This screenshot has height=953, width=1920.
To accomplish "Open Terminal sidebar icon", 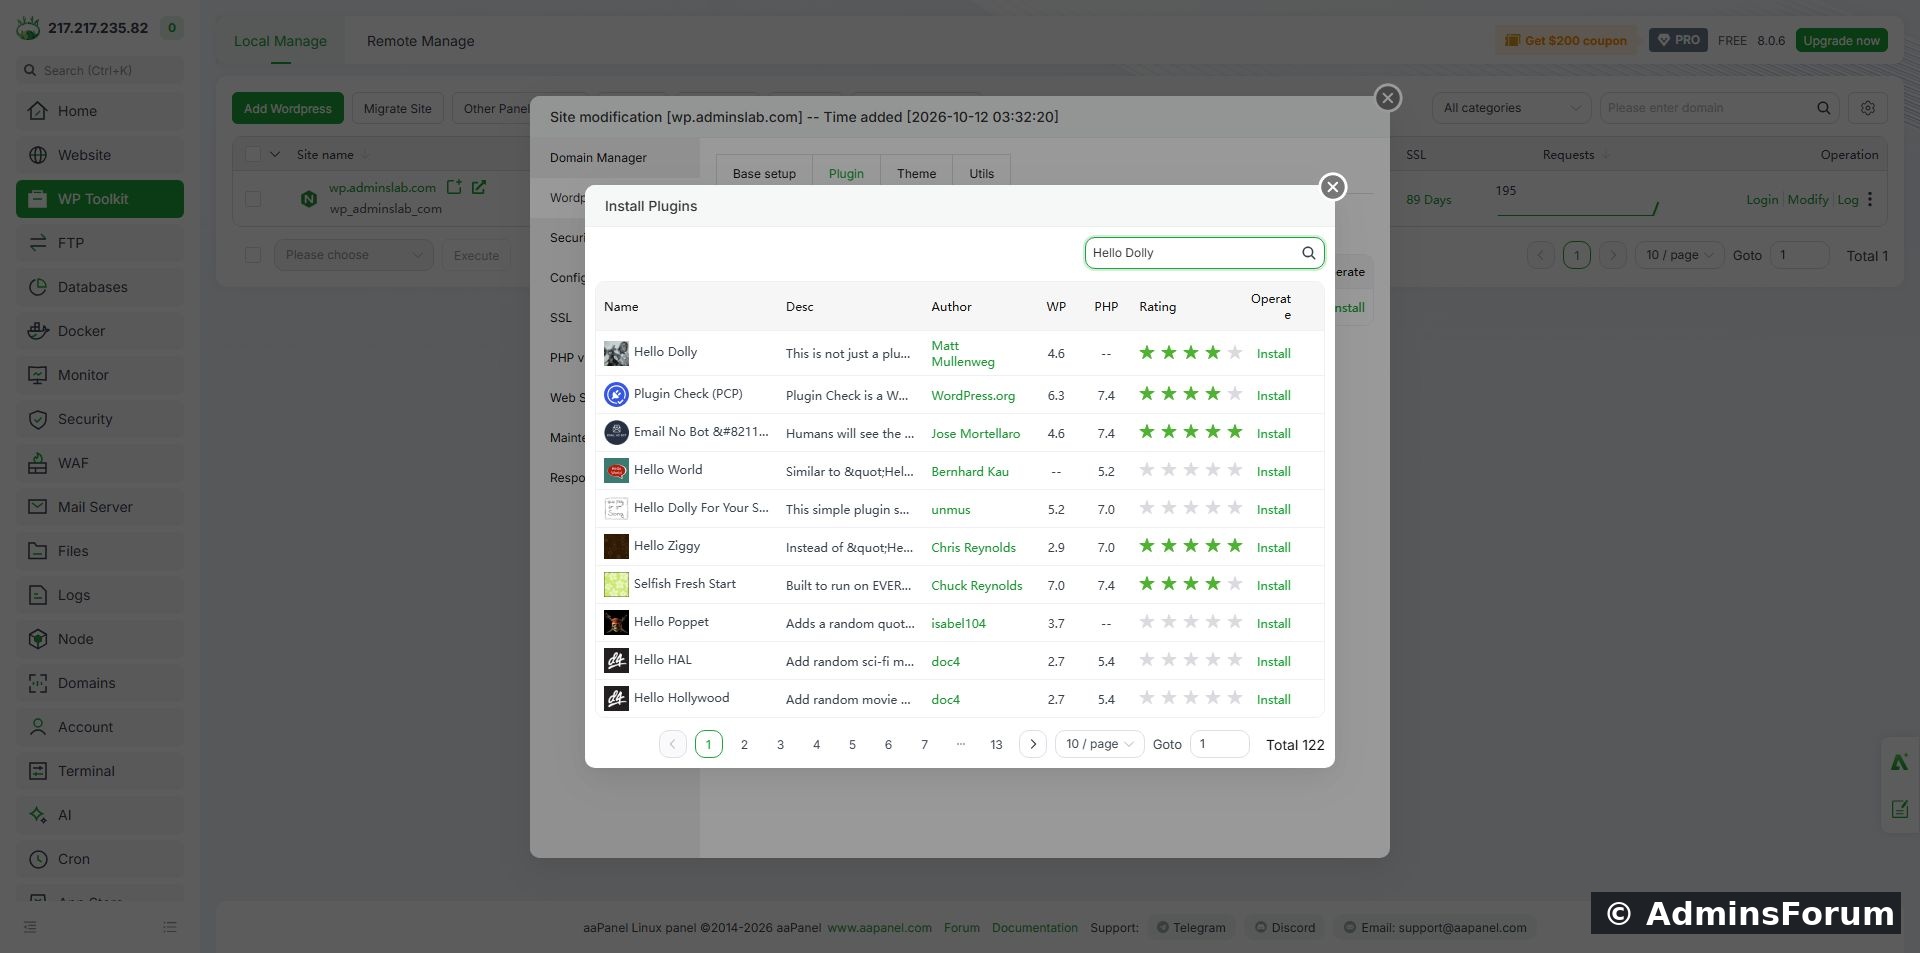I will [x=38, y=771].
